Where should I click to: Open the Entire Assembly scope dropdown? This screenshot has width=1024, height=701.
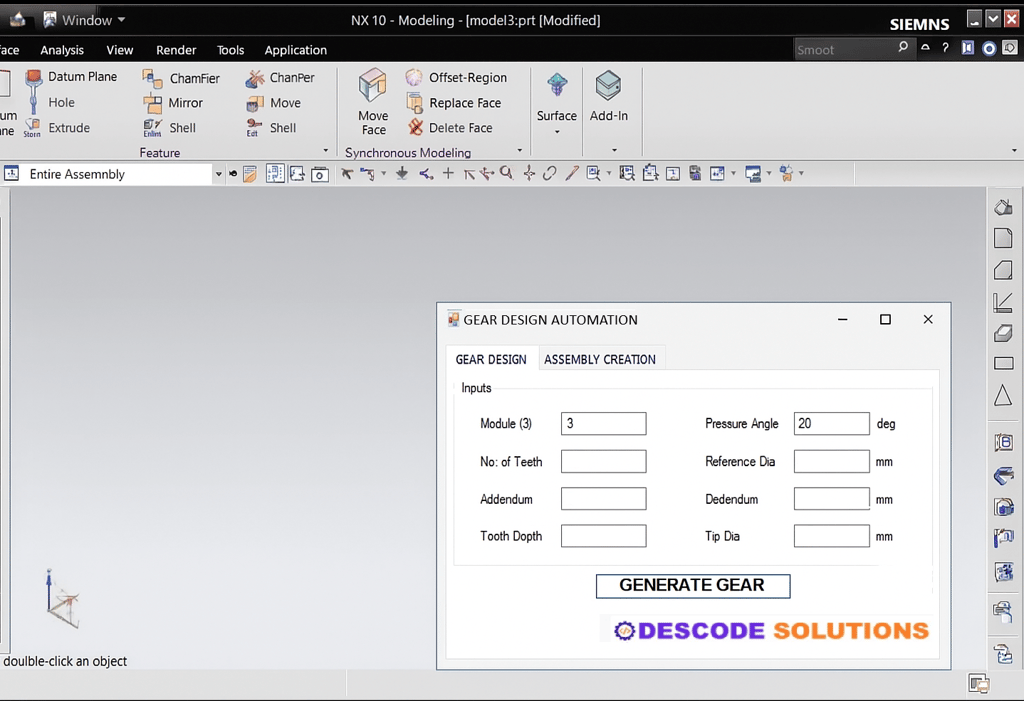218,174
